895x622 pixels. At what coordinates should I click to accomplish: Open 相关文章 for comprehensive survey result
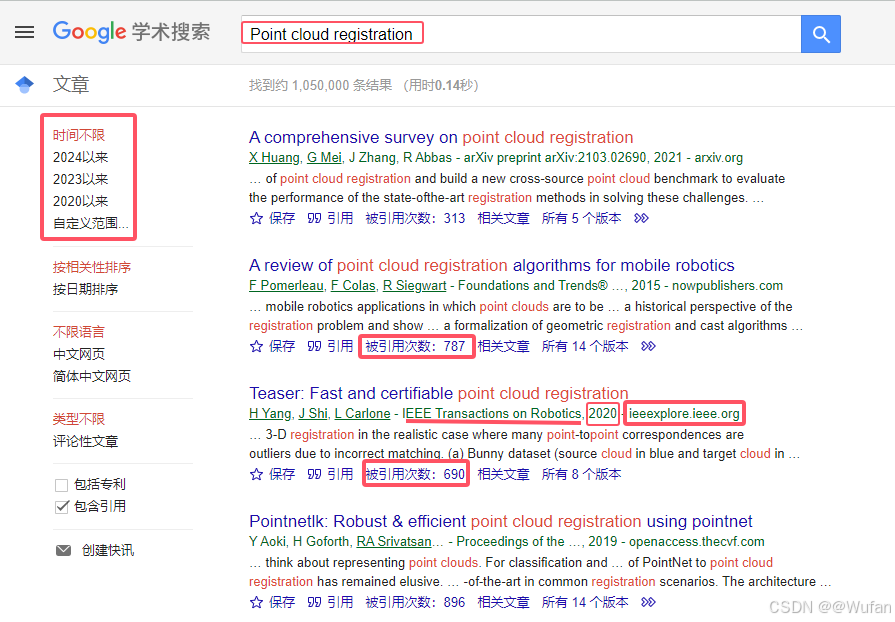pos(503,219)
